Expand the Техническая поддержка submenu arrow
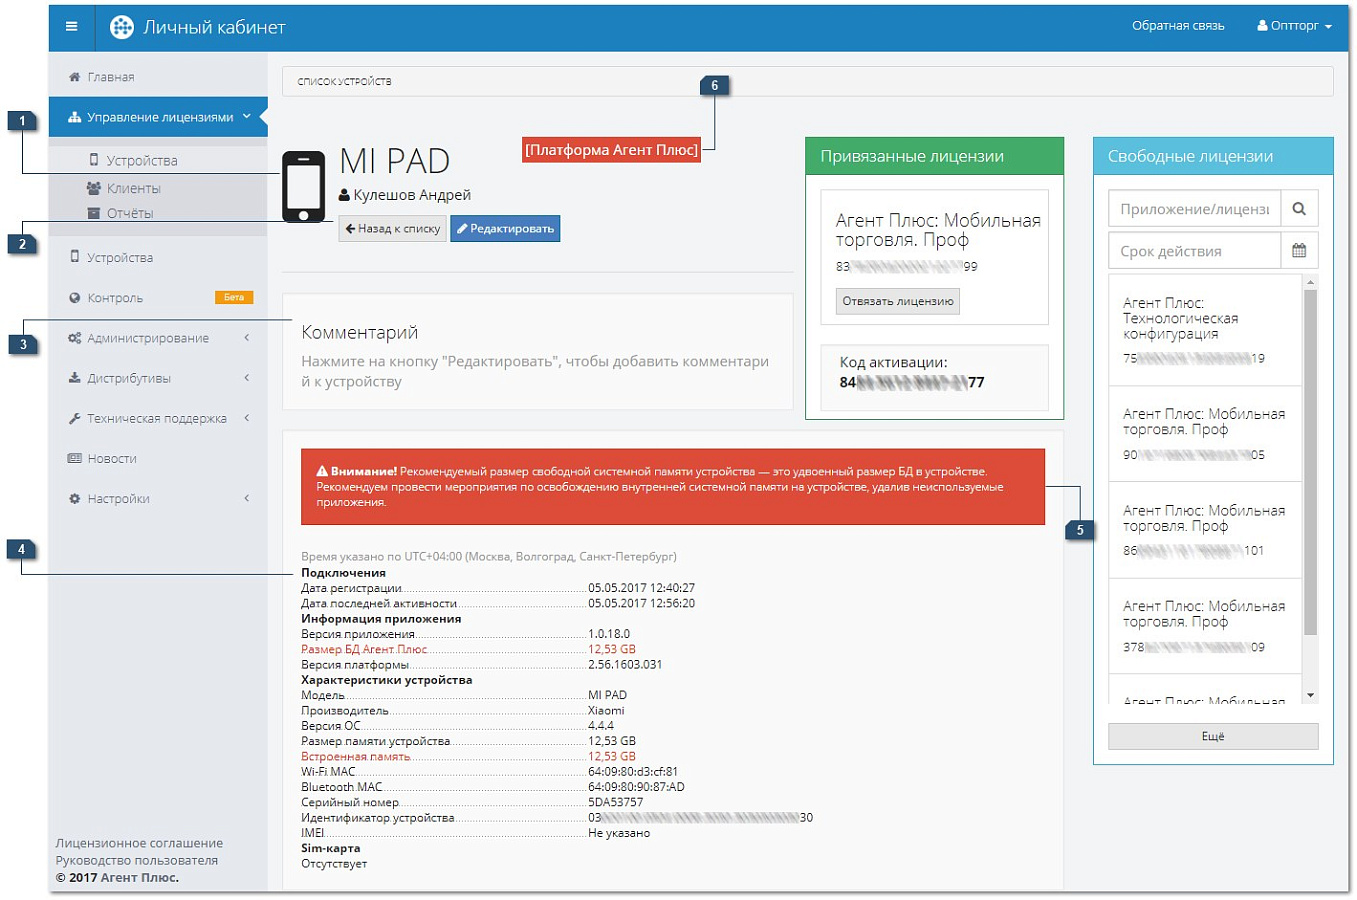The image size is (1357, 900). pos(247,418)
